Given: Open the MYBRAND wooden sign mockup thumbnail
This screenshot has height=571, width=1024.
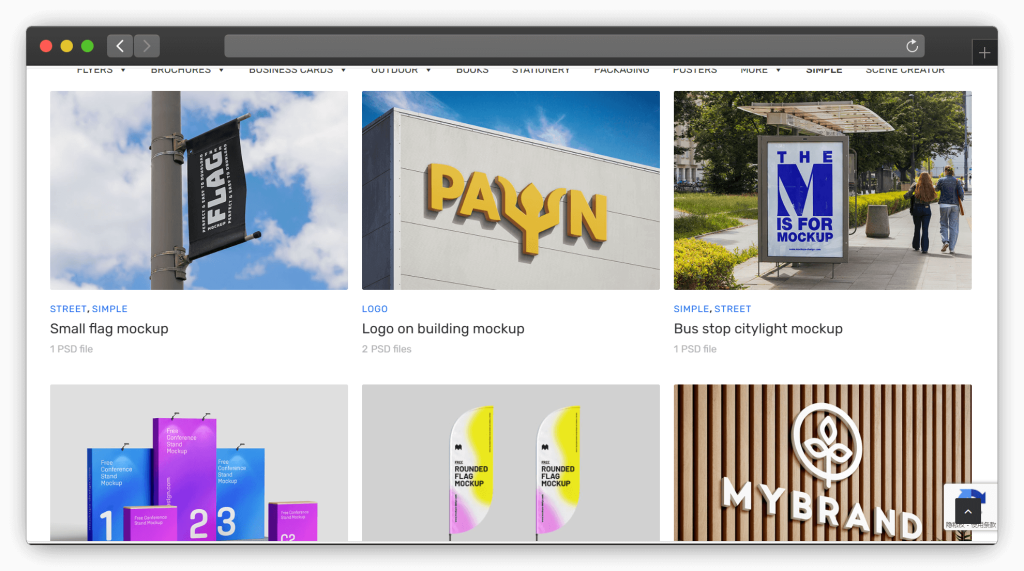Looking at the screenshot, I should 822,462.
